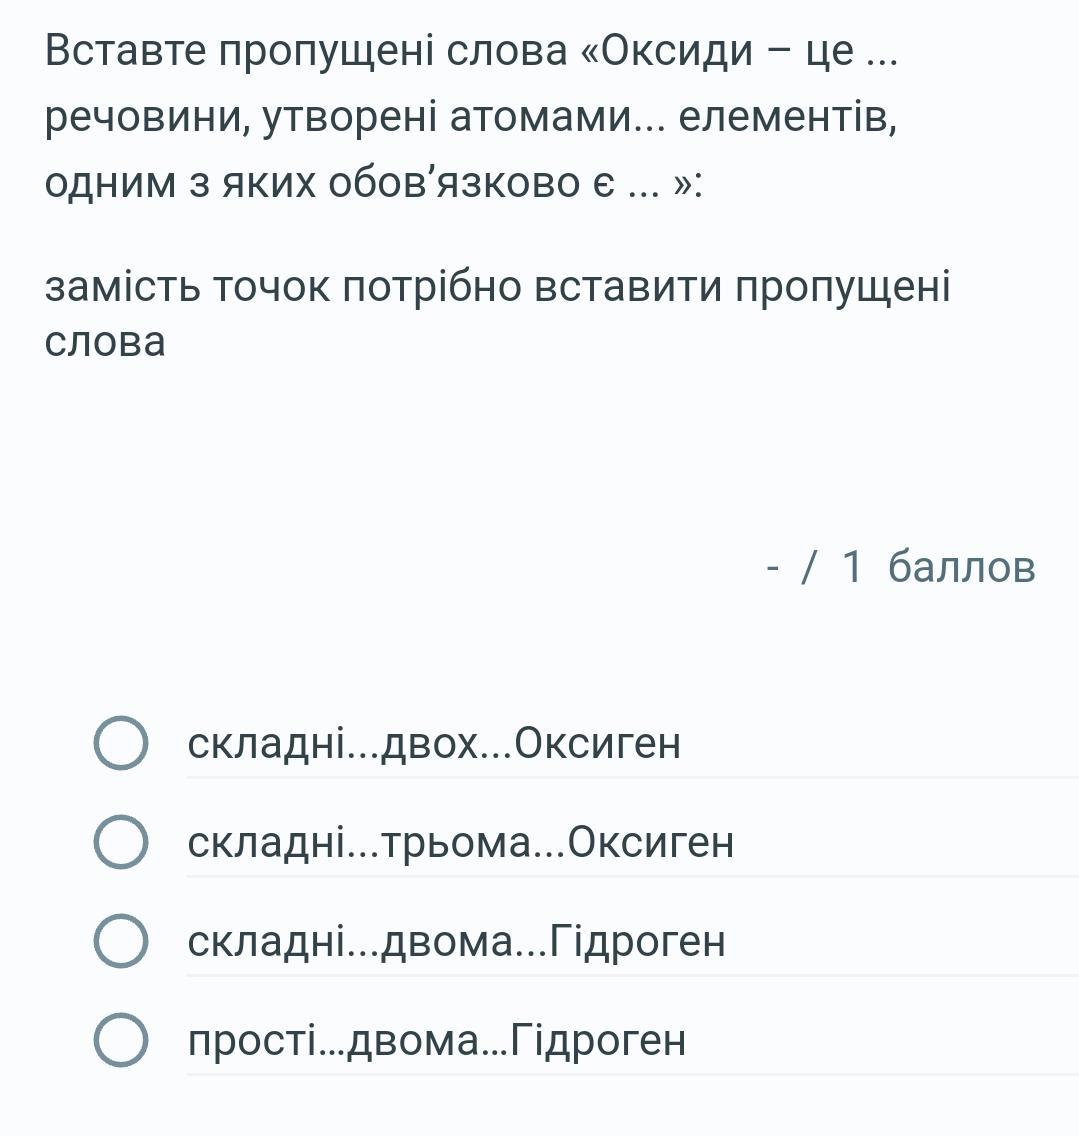Click the answer label складні...трьома...Оксиген
Screen dimensions: 1079x1136
click(x=461, y=842)
